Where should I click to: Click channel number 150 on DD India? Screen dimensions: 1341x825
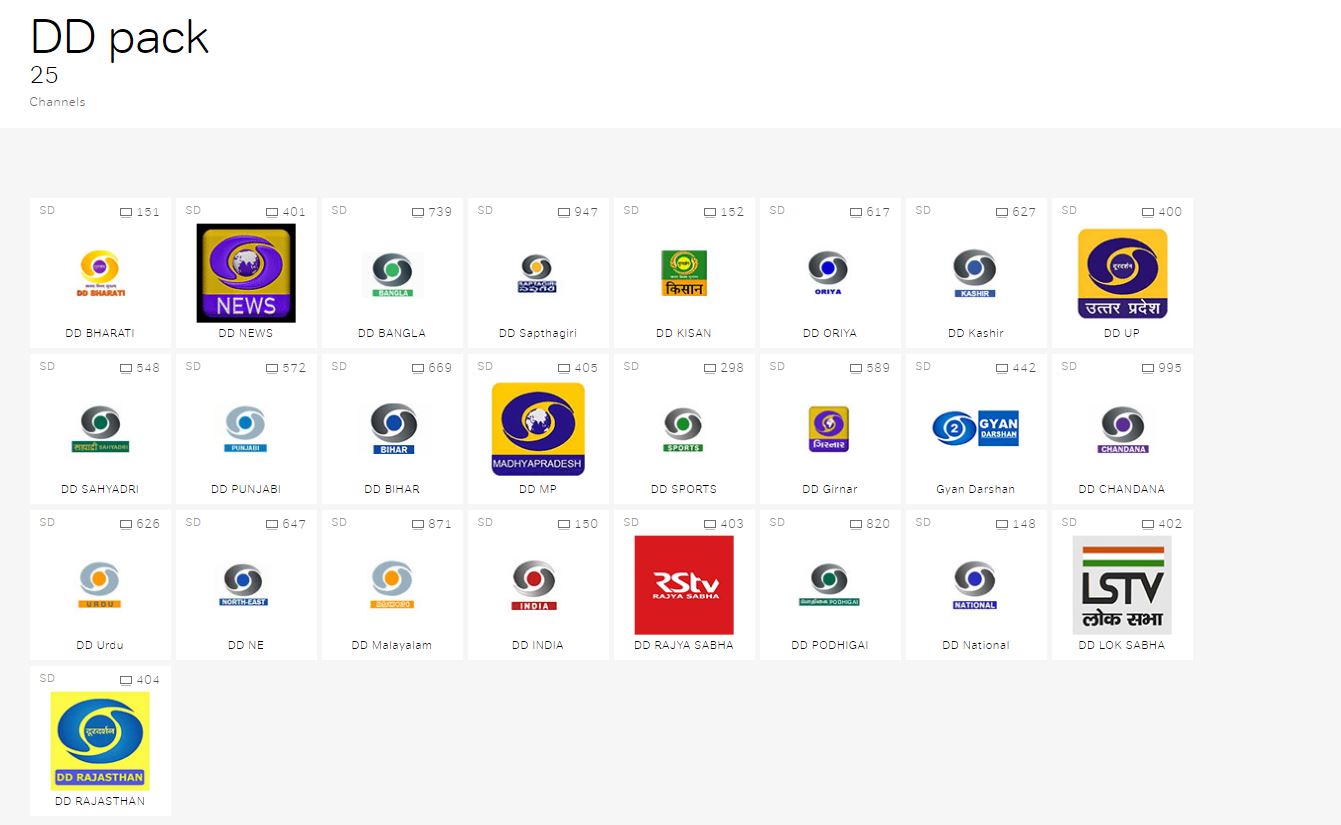click(585, 524)
